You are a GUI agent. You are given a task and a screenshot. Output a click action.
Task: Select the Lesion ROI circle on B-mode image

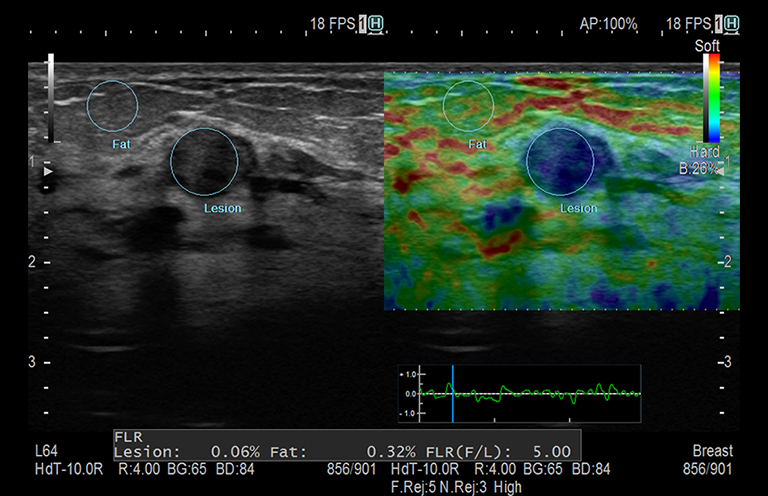(x=204, y=161)
